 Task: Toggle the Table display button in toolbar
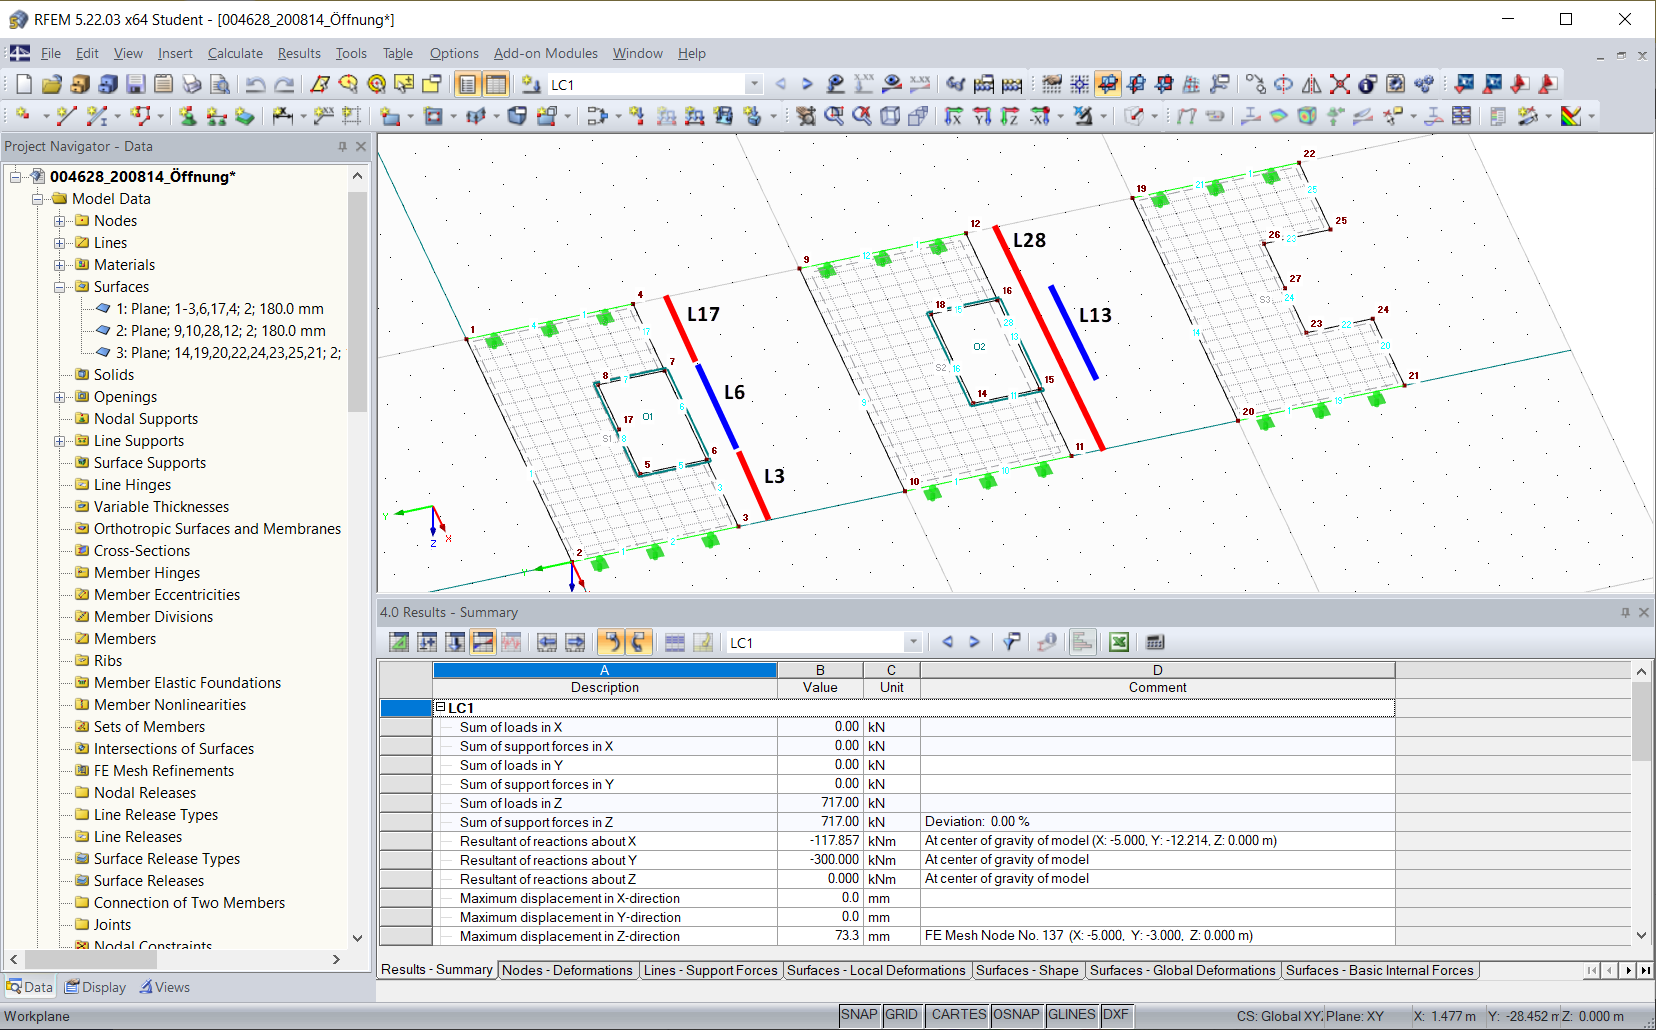pyautogui.click(x=495, y=84)
